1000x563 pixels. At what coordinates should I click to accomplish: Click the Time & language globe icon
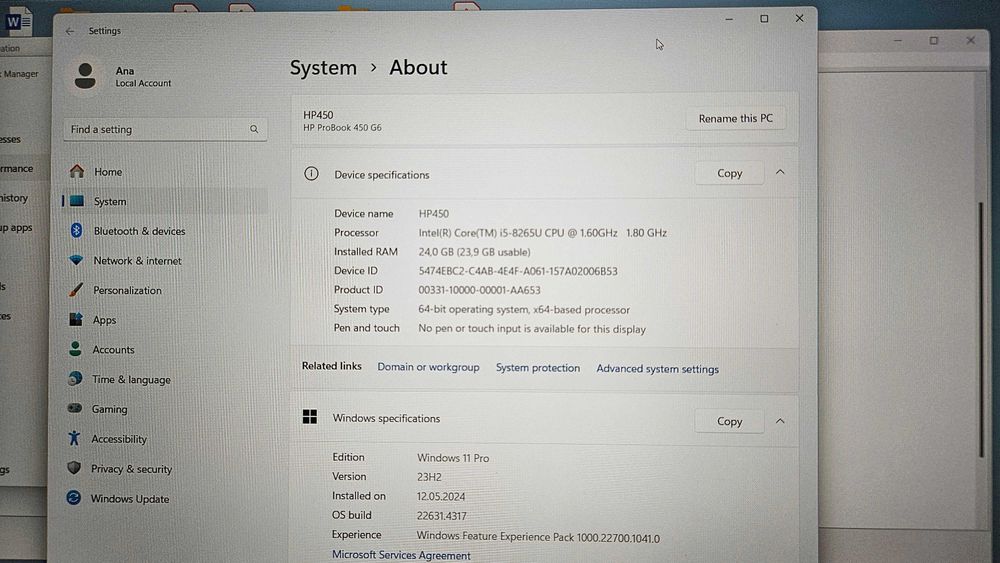point(75,378)
